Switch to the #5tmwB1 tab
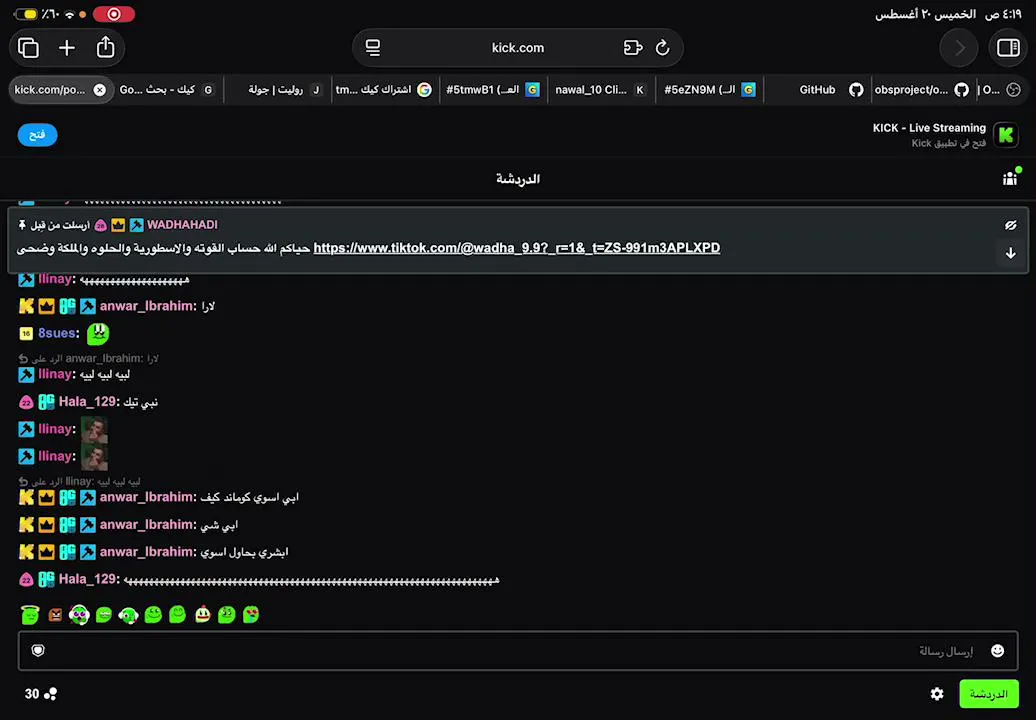The height and width of the screenshot is (720, 1036). (493, 90)
